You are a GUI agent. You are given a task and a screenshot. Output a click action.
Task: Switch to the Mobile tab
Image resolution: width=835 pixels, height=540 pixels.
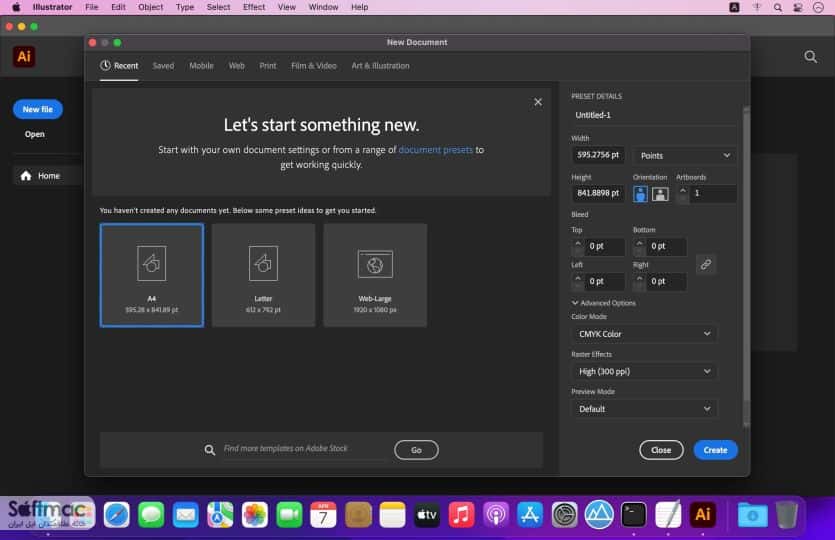(201, 66)
